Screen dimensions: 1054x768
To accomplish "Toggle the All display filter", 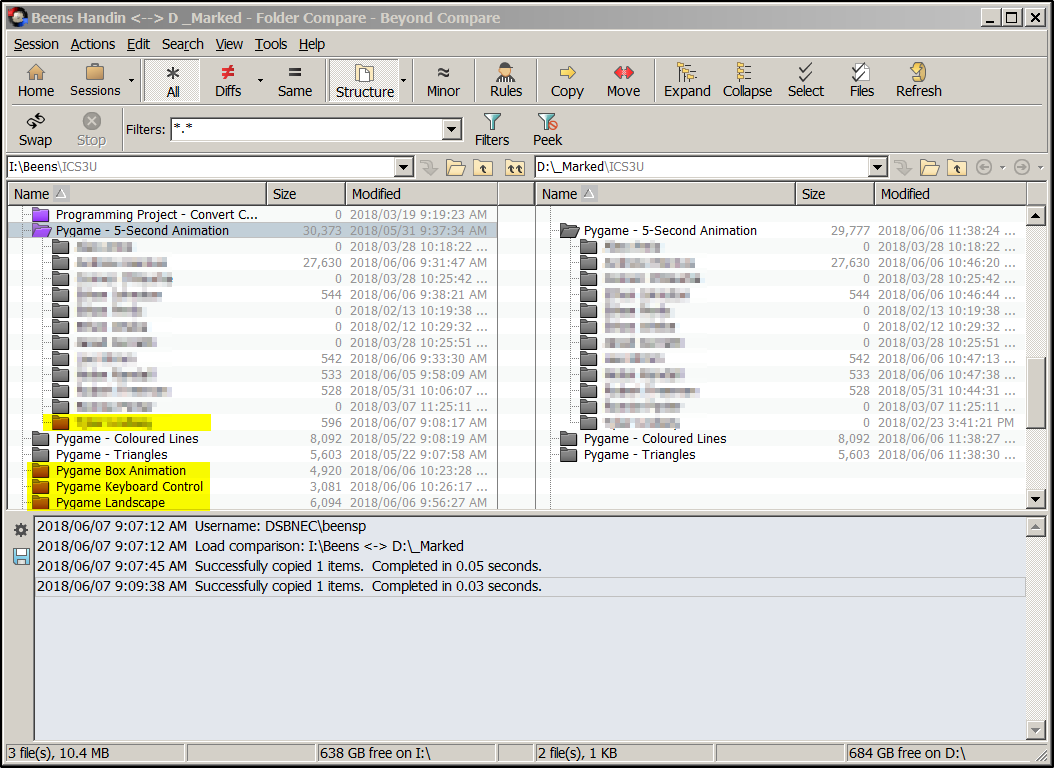I will (x=173, y=81).
